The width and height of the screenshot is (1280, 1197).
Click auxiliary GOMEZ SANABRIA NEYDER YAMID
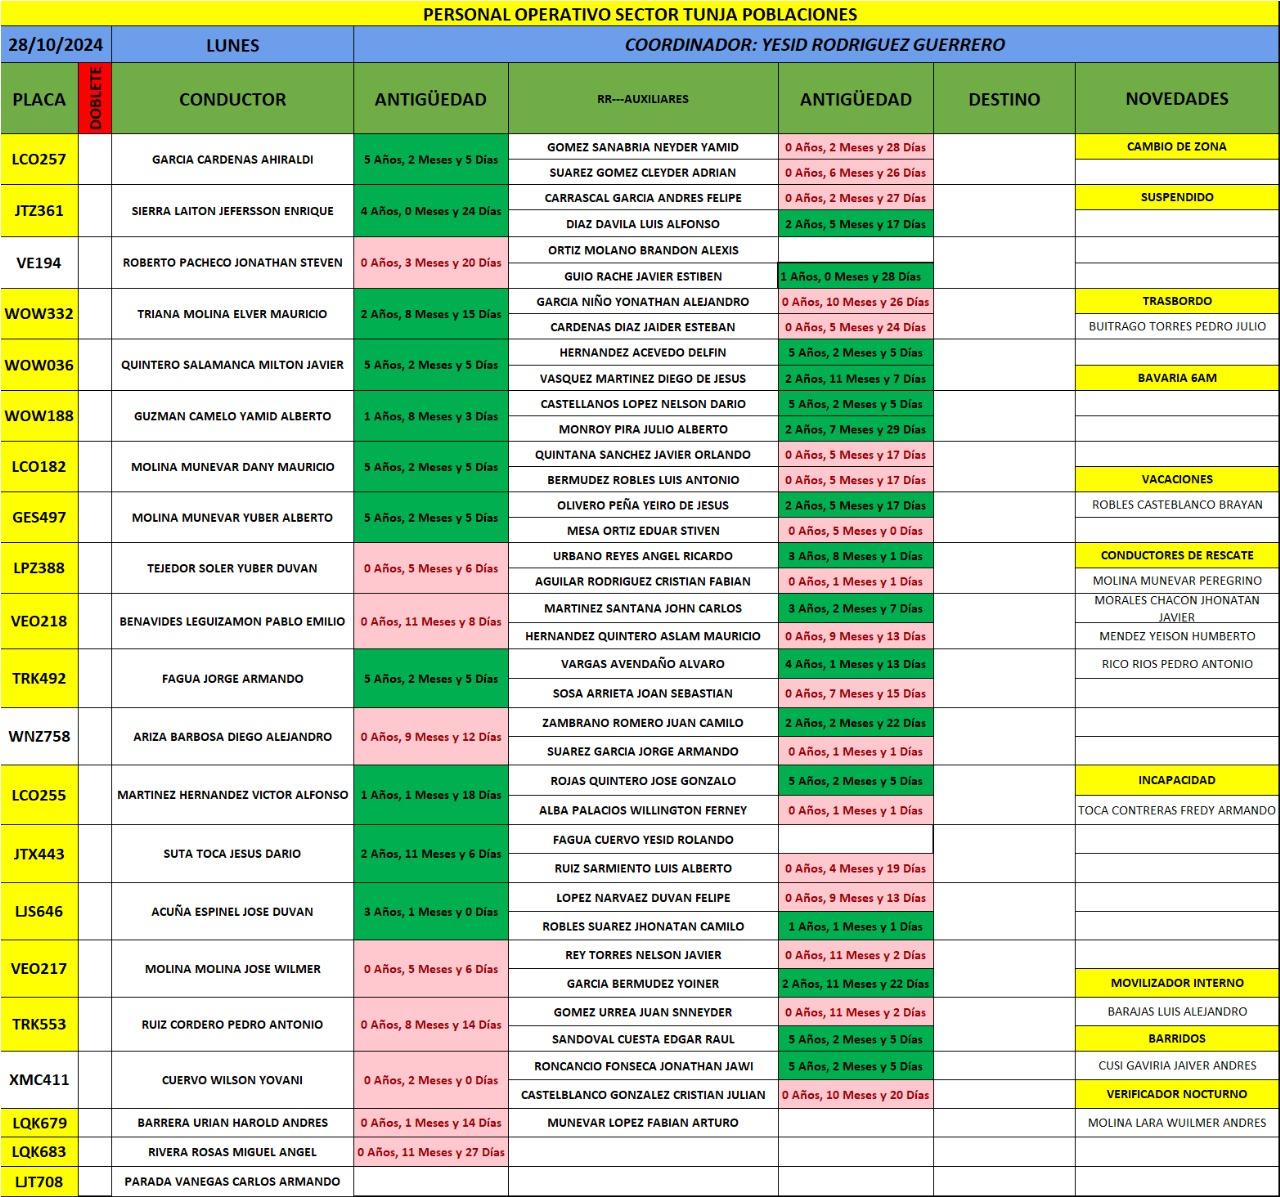coord(643,147)
